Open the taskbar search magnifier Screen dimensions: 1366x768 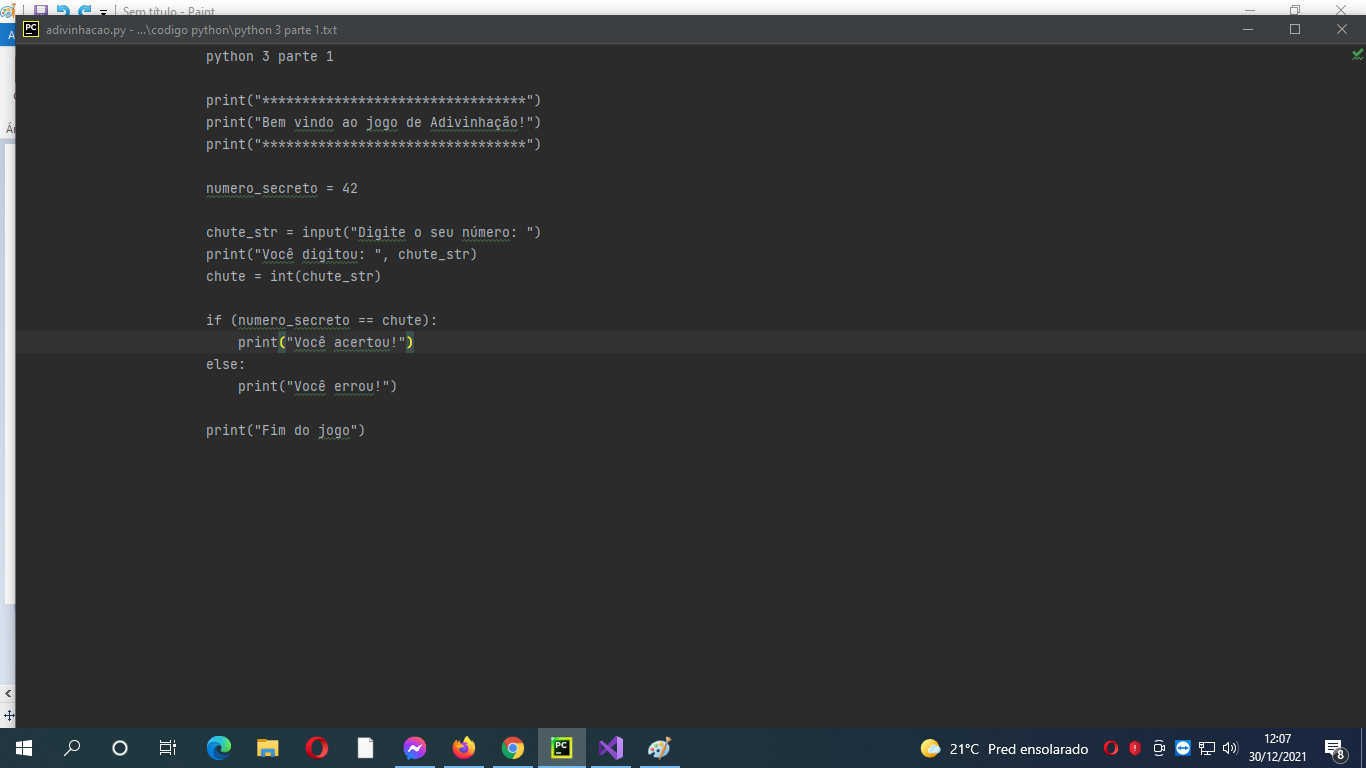(72, 748)
